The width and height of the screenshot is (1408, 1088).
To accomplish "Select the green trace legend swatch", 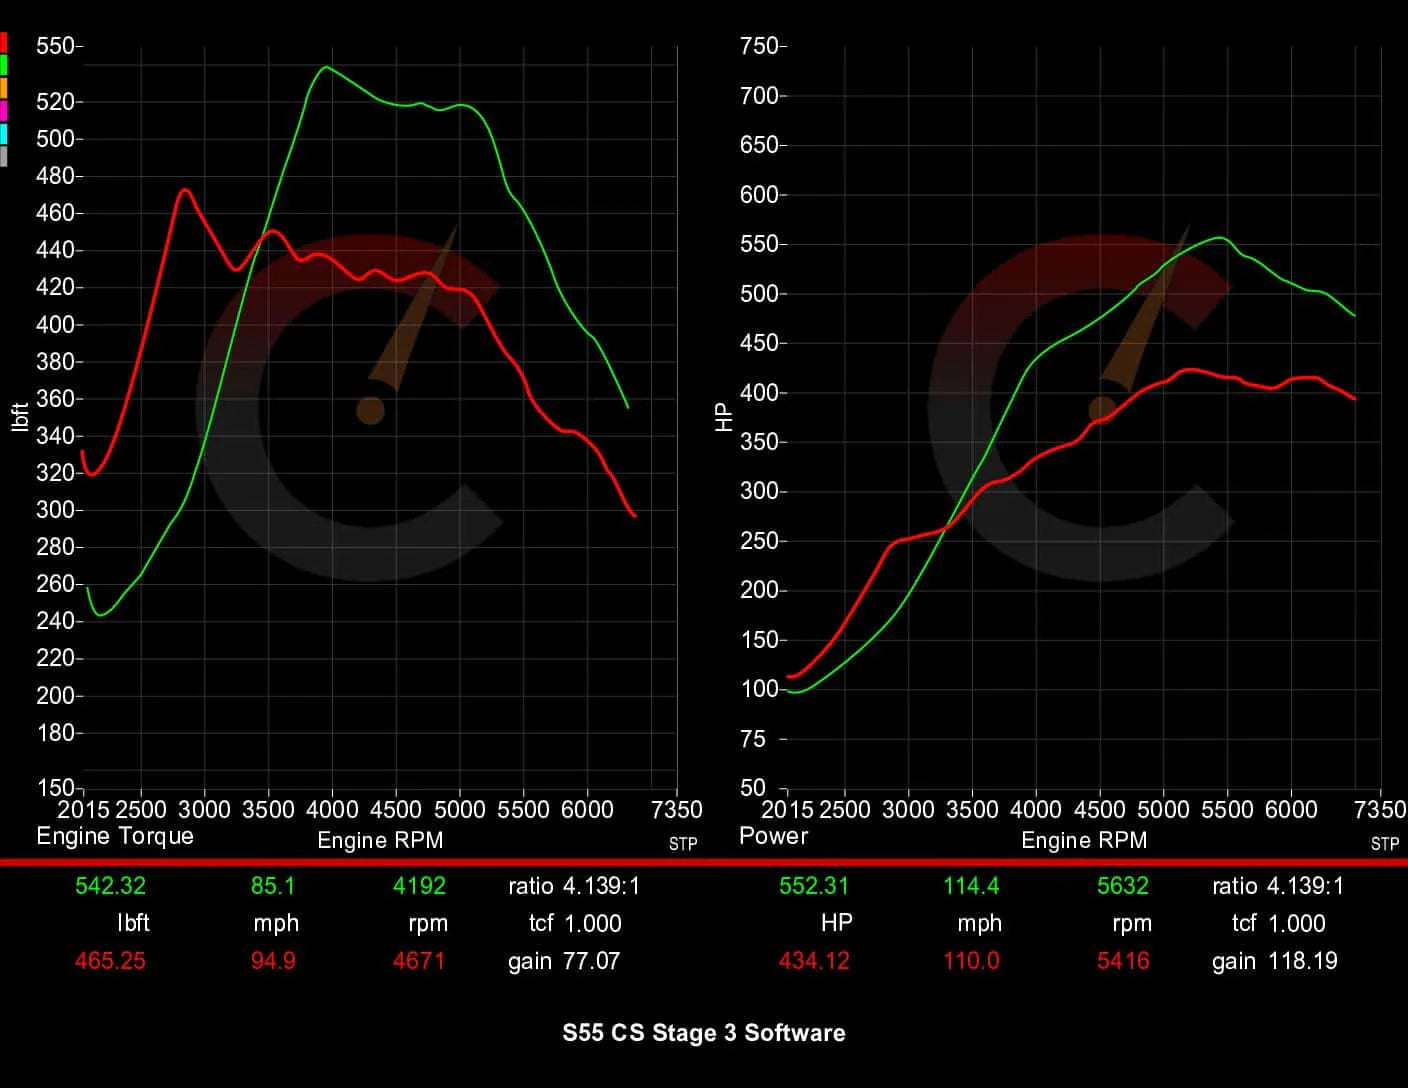I will 5,63.
